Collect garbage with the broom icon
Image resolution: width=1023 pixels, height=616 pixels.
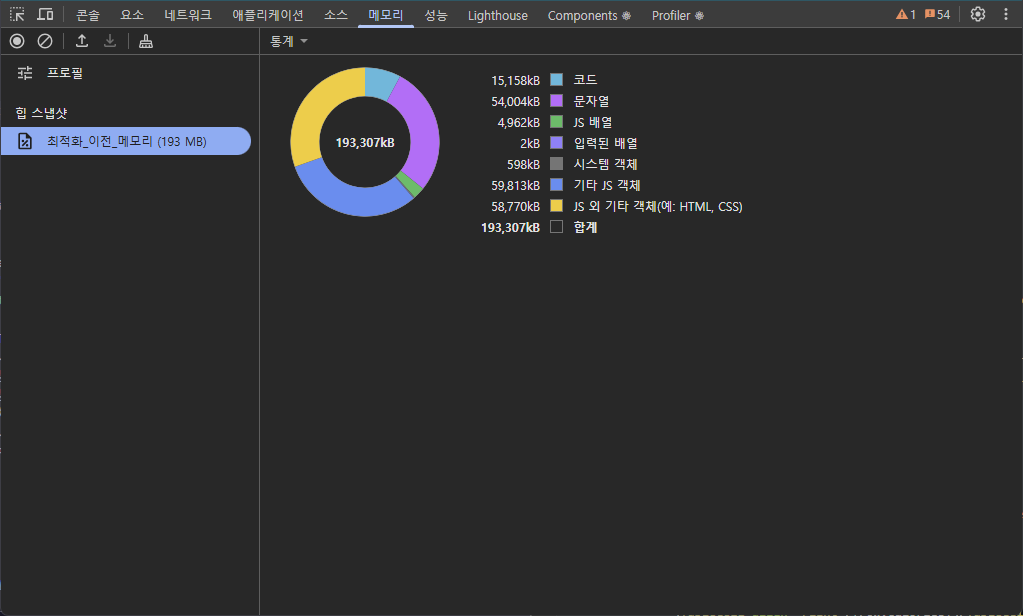[x=145, y=41]
